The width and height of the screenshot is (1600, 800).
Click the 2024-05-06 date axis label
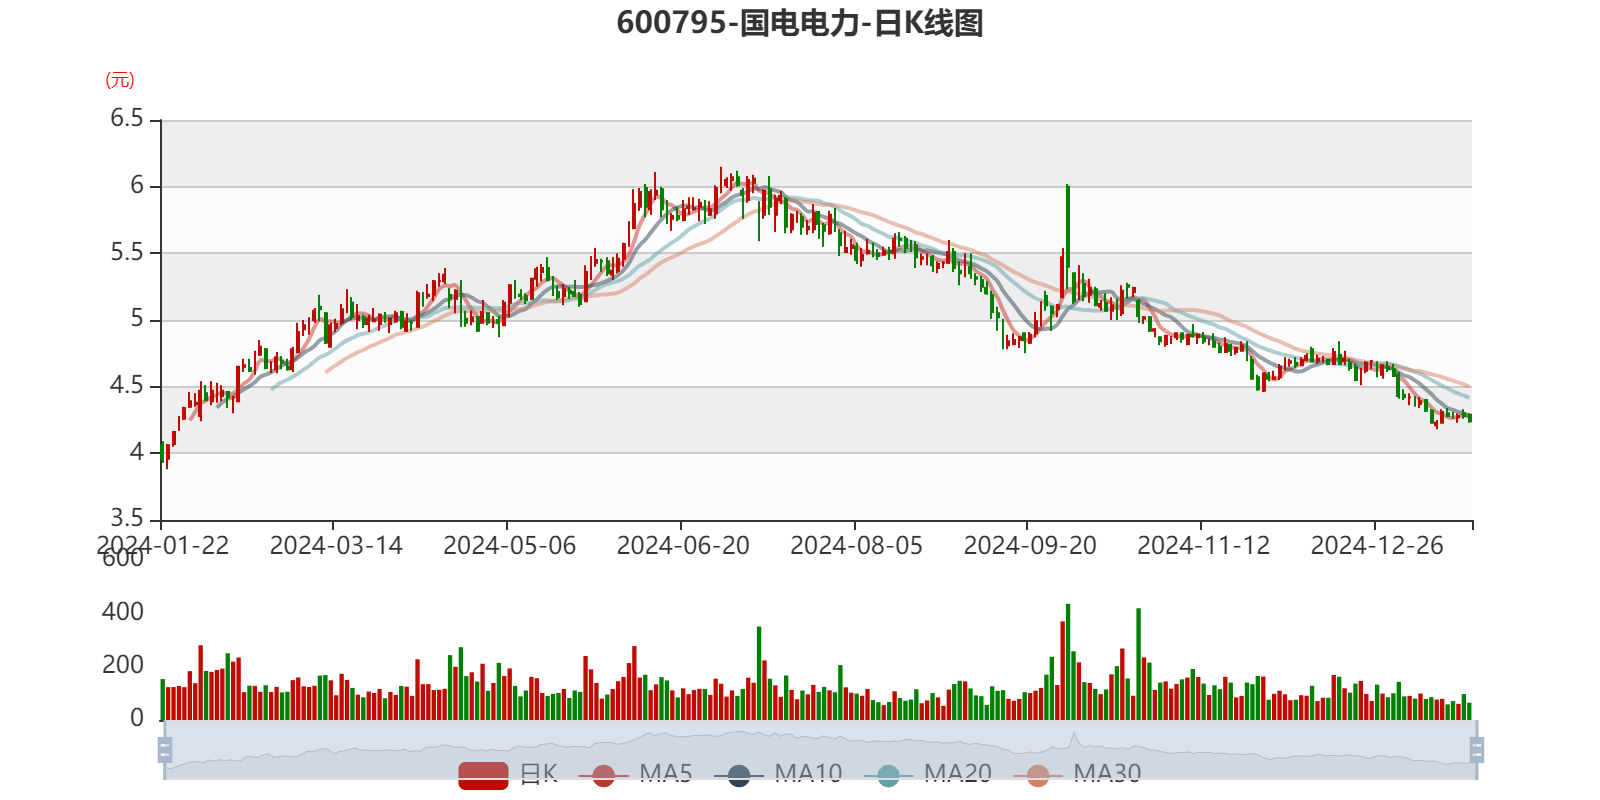pyautogui.click(x=509, y=545)
